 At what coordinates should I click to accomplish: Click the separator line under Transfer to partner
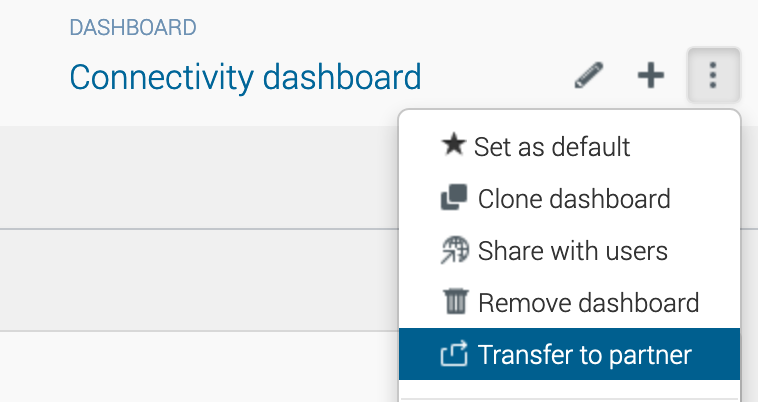click(x=569, y=399)
